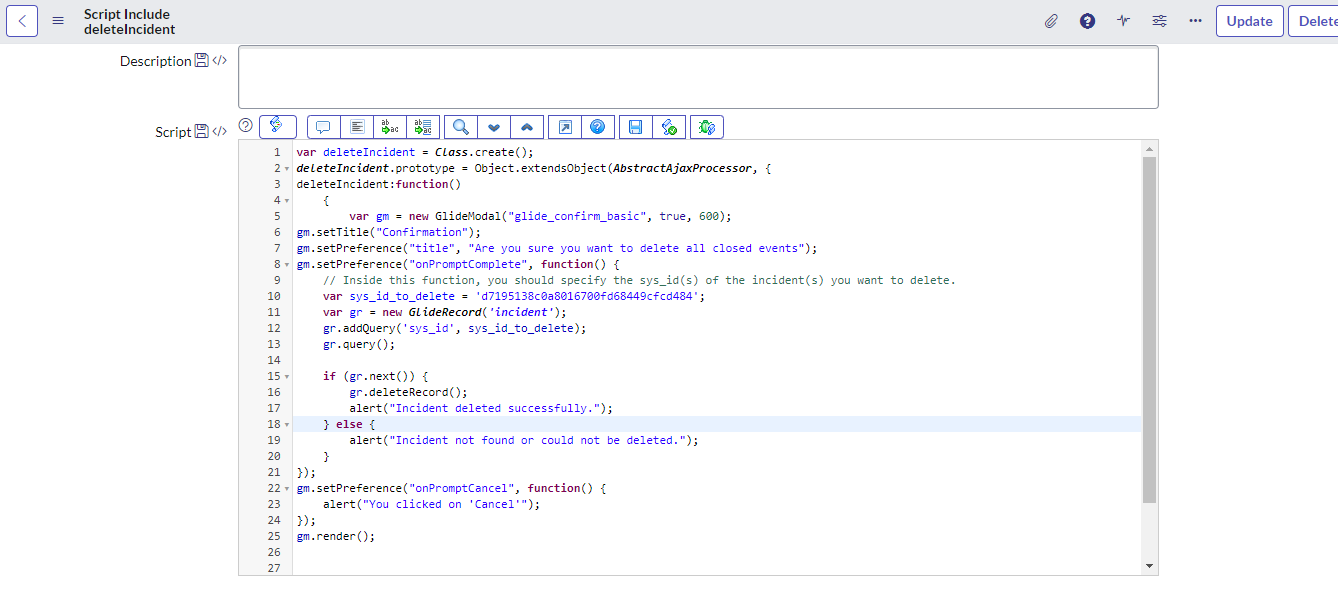Click the Update button

click(x=1249, y=21)
